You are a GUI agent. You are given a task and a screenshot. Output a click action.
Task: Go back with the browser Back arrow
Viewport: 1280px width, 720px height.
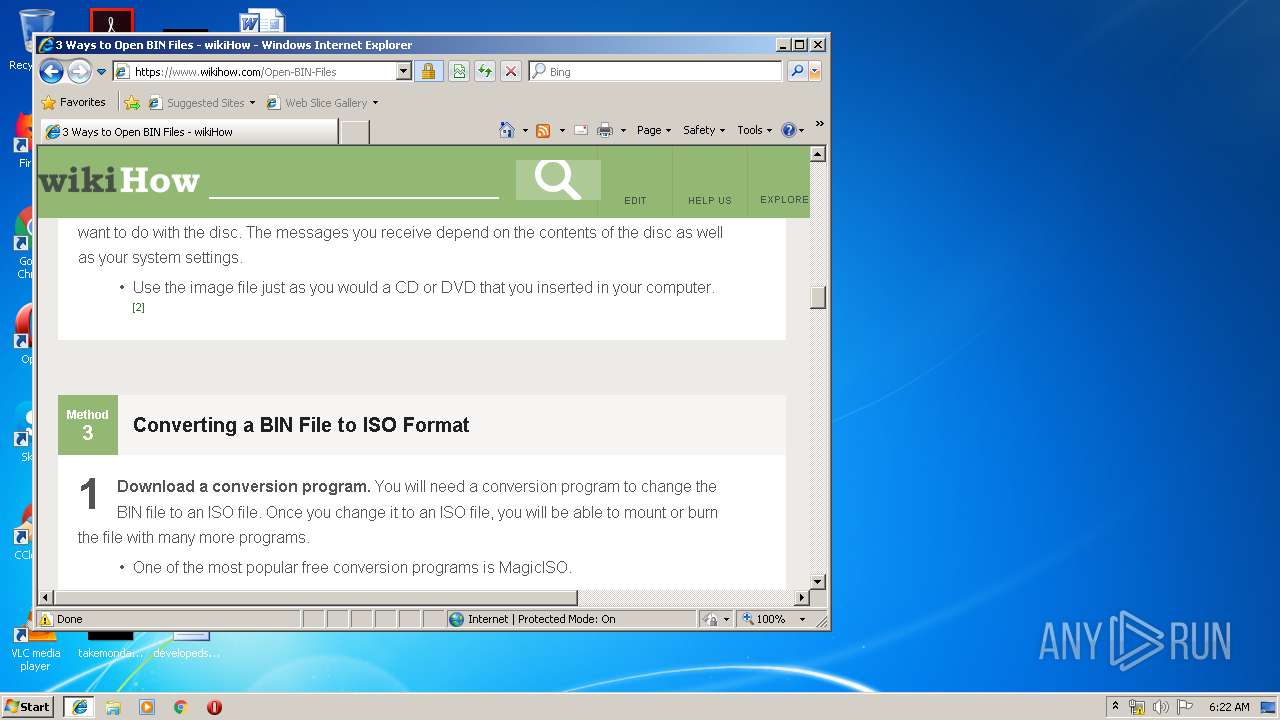51,71
